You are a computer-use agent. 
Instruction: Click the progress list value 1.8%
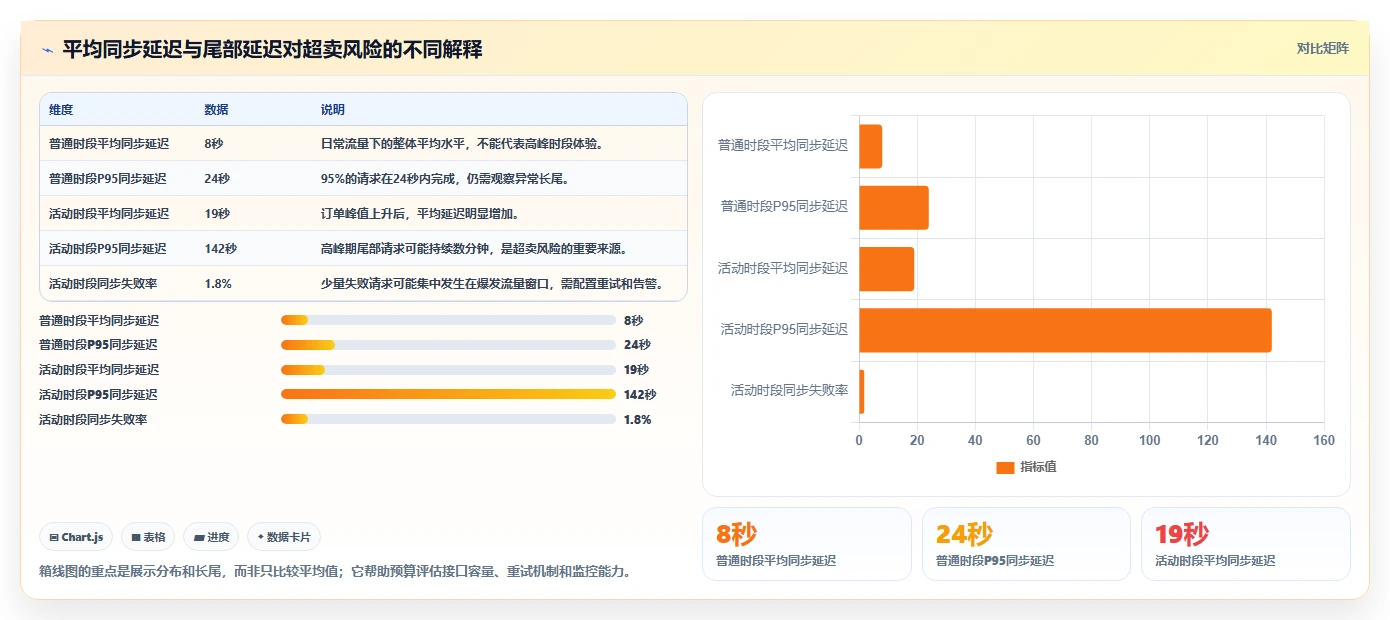pyautogui.click(x=638, y=420)
